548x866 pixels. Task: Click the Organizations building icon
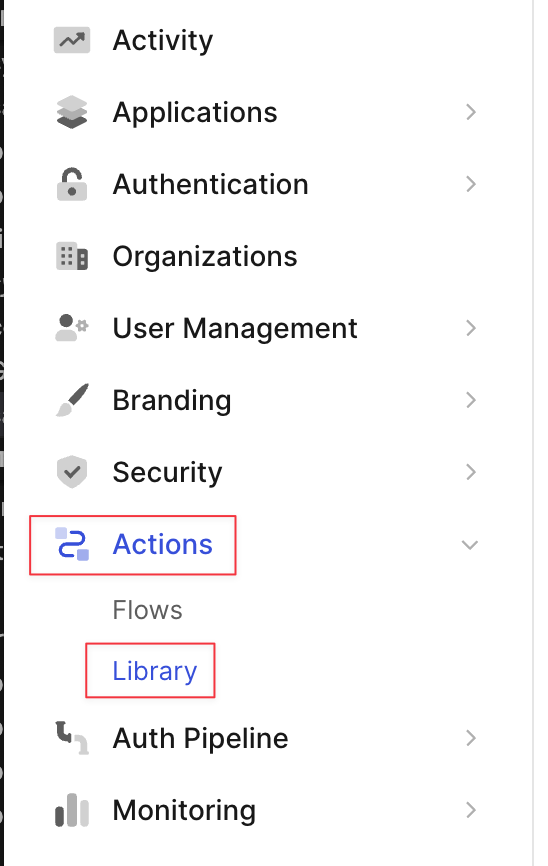[x=72, y=256]
